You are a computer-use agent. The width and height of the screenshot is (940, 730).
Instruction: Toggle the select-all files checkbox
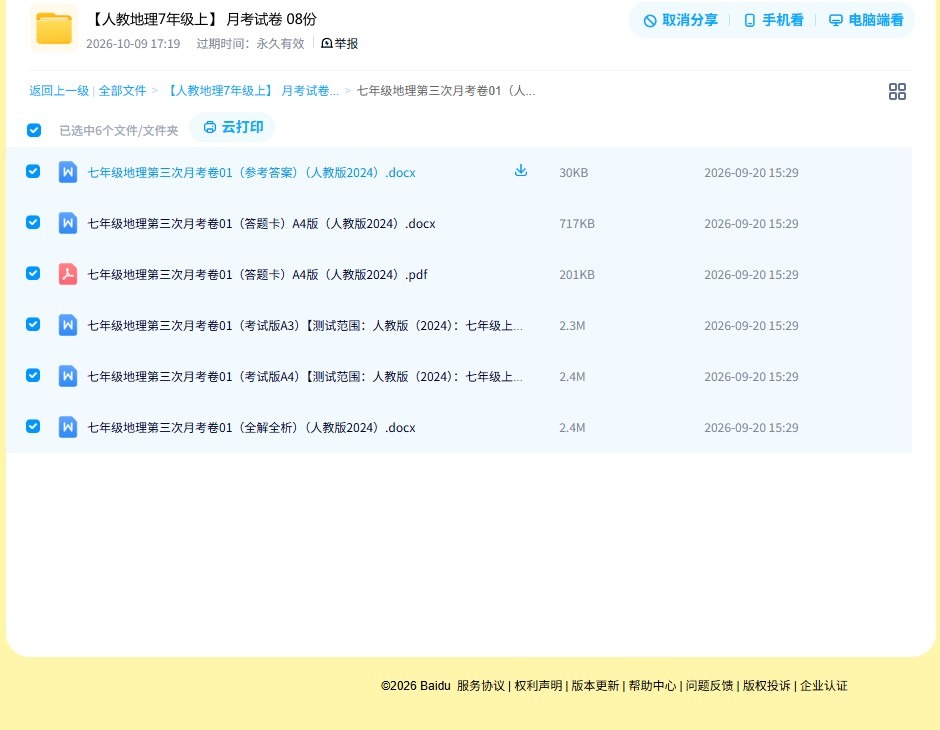click(x=34, y=130)
